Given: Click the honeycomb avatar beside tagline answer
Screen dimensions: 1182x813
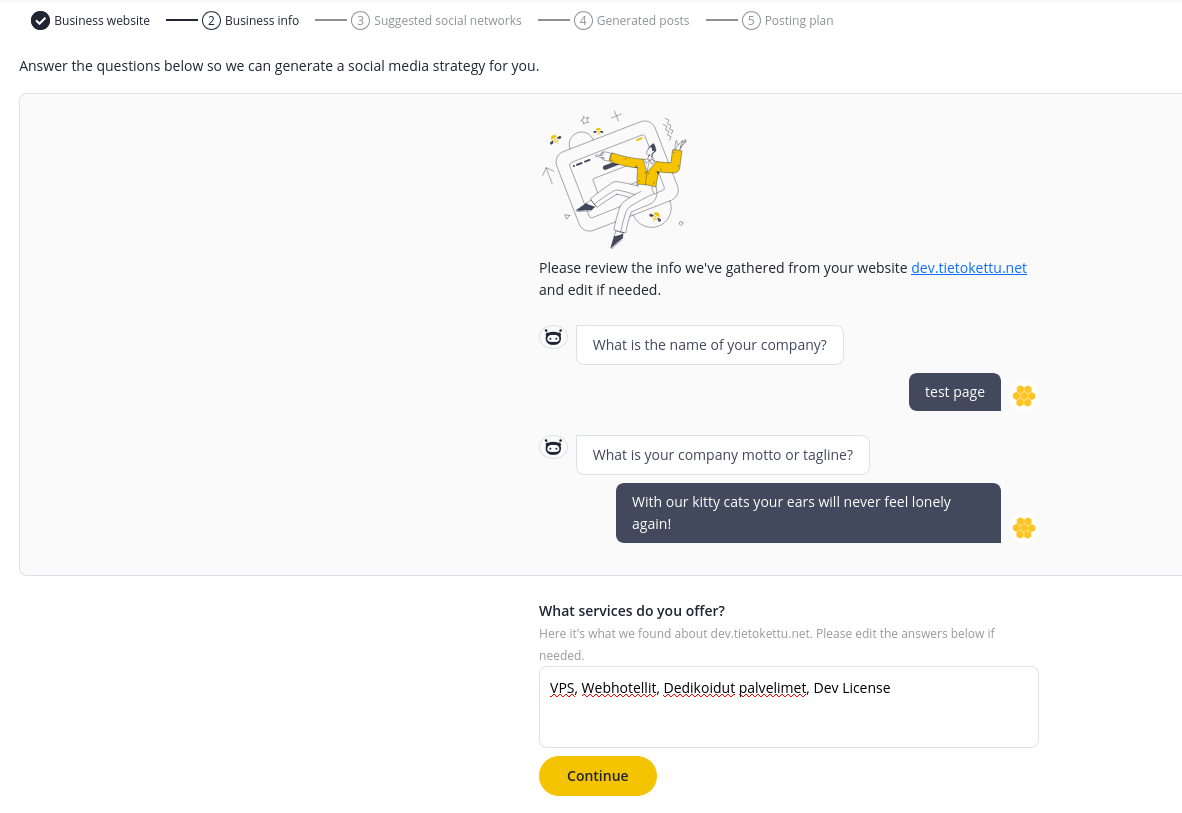Looking at the screenshot, I should (1024, 528).
